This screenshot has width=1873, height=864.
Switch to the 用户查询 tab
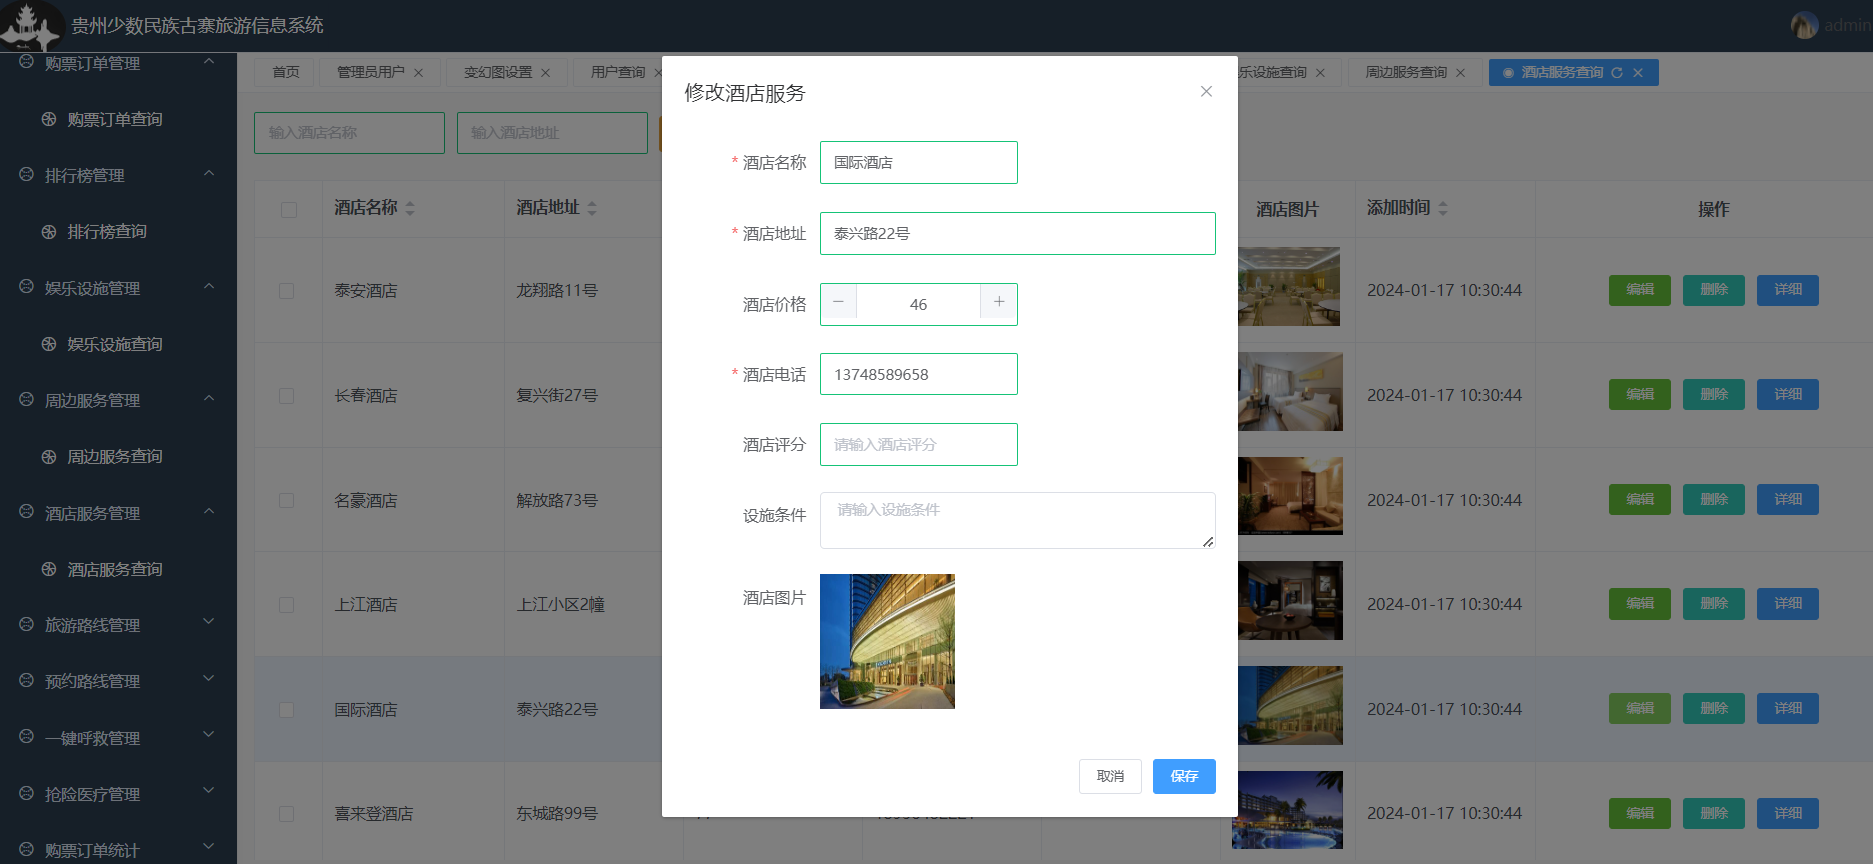(617, 72)
